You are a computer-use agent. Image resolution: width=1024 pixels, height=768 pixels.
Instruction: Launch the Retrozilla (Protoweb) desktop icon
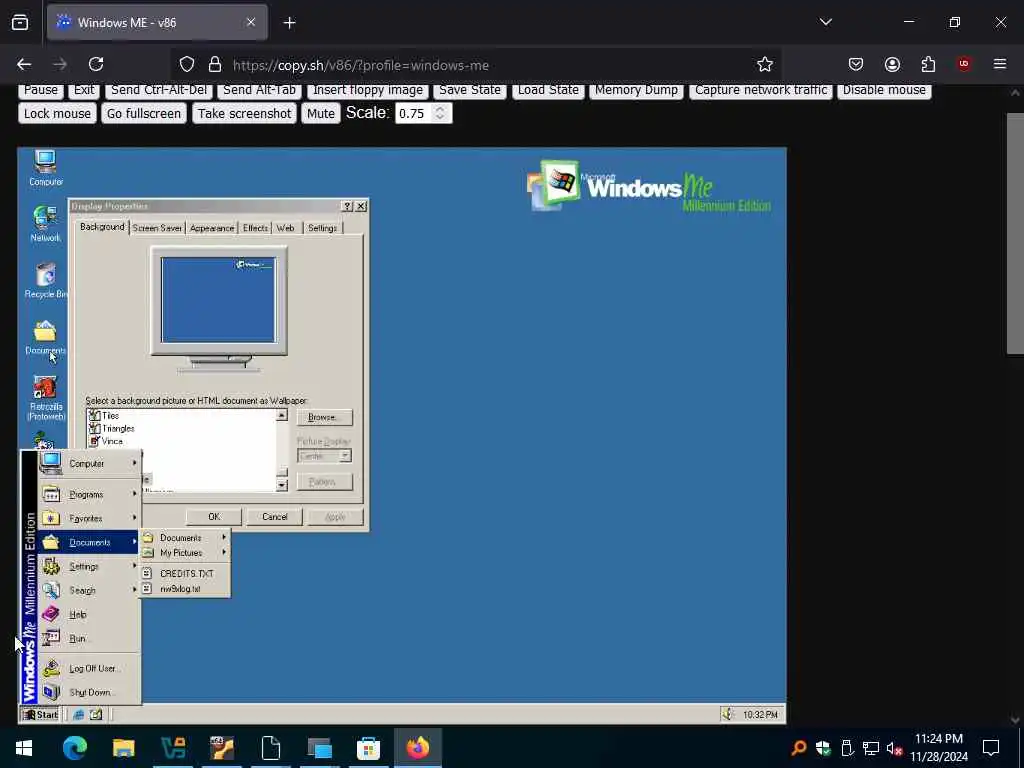[46, 398]
